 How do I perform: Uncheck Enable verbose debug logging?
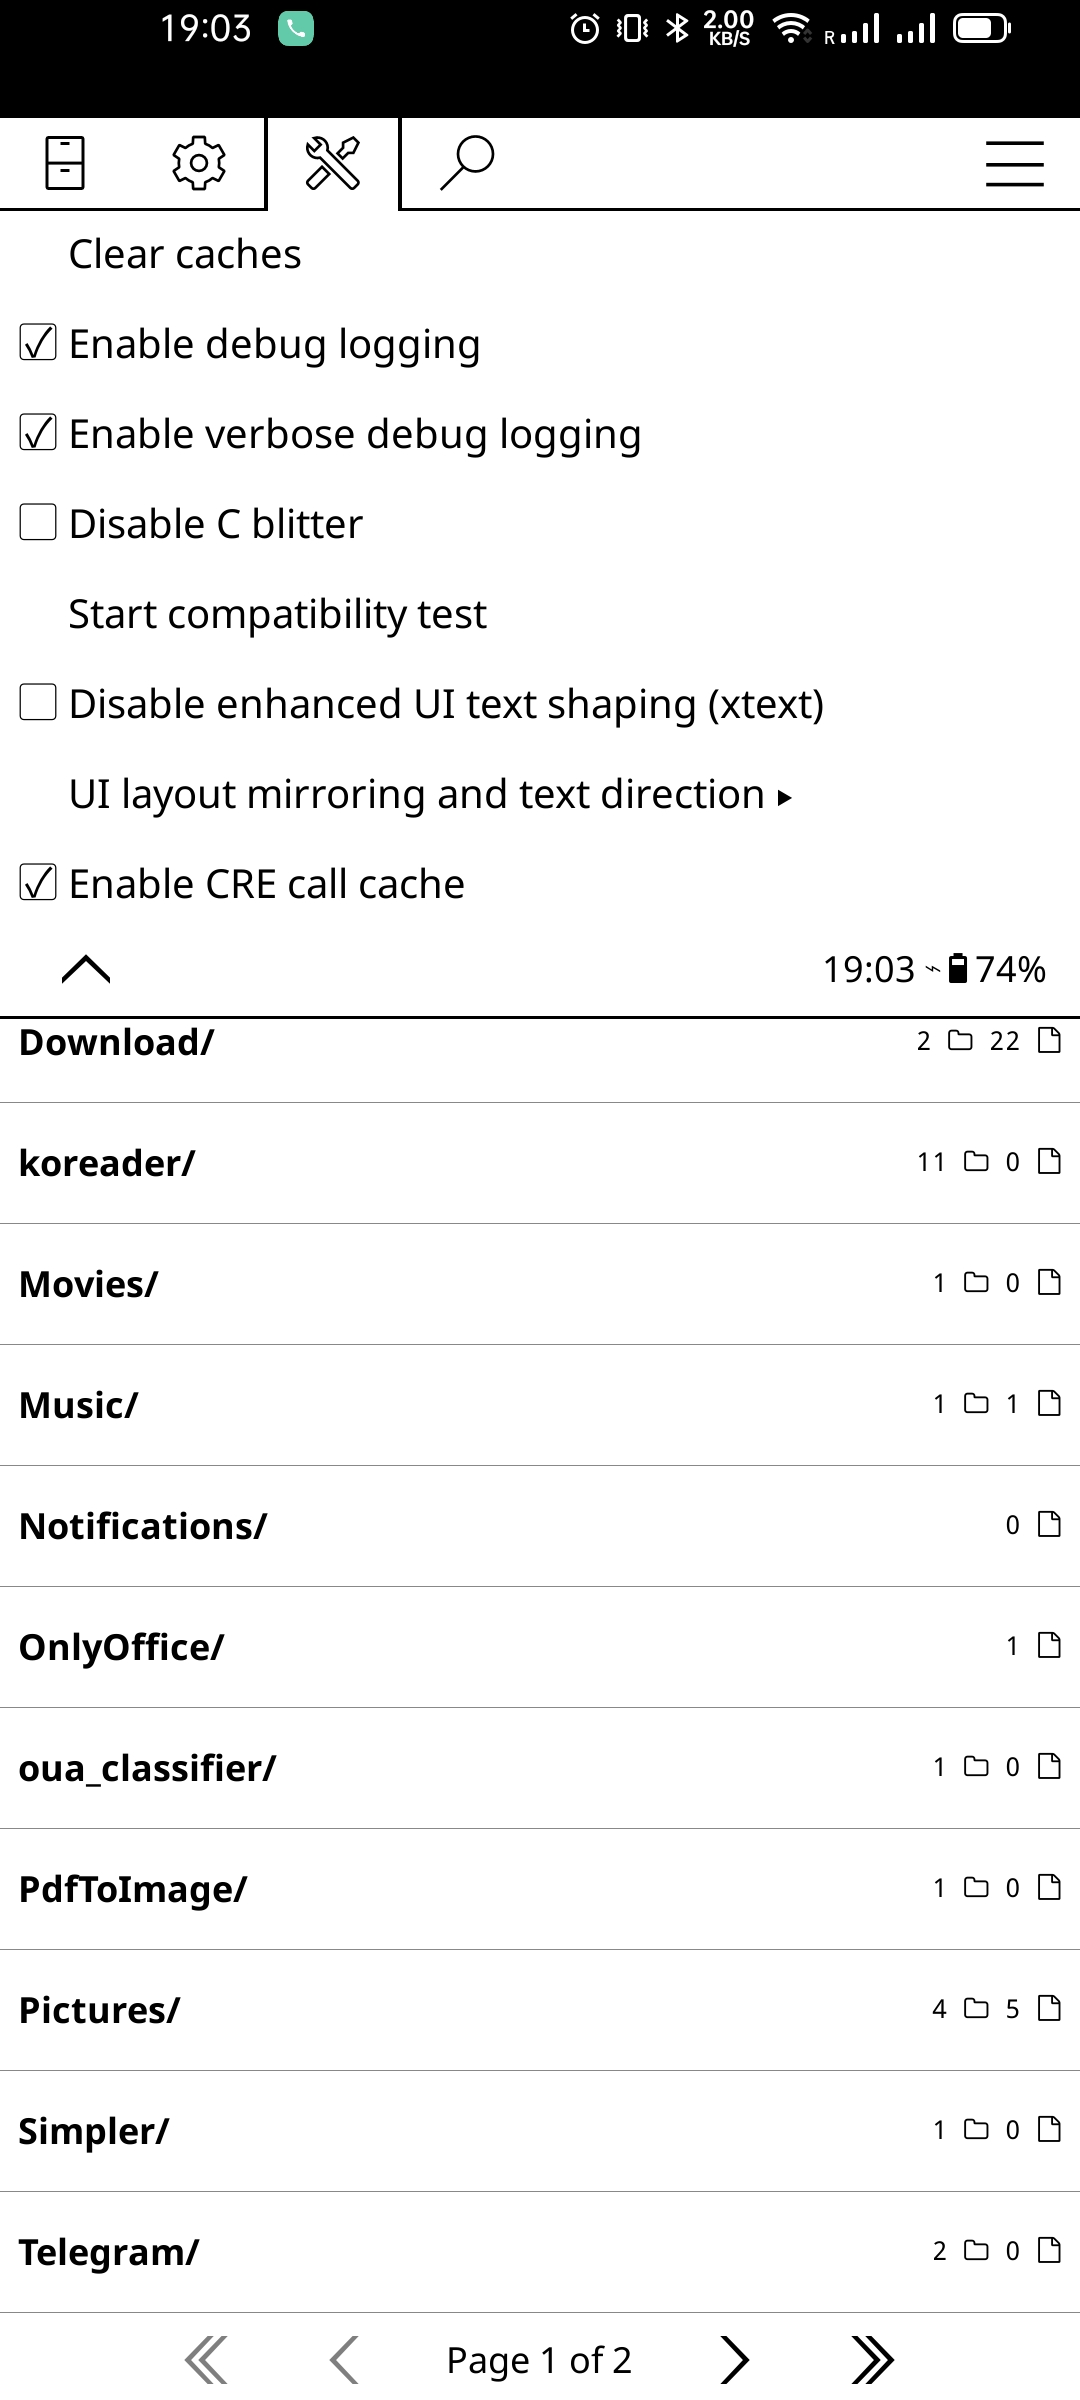click(38, 434)
